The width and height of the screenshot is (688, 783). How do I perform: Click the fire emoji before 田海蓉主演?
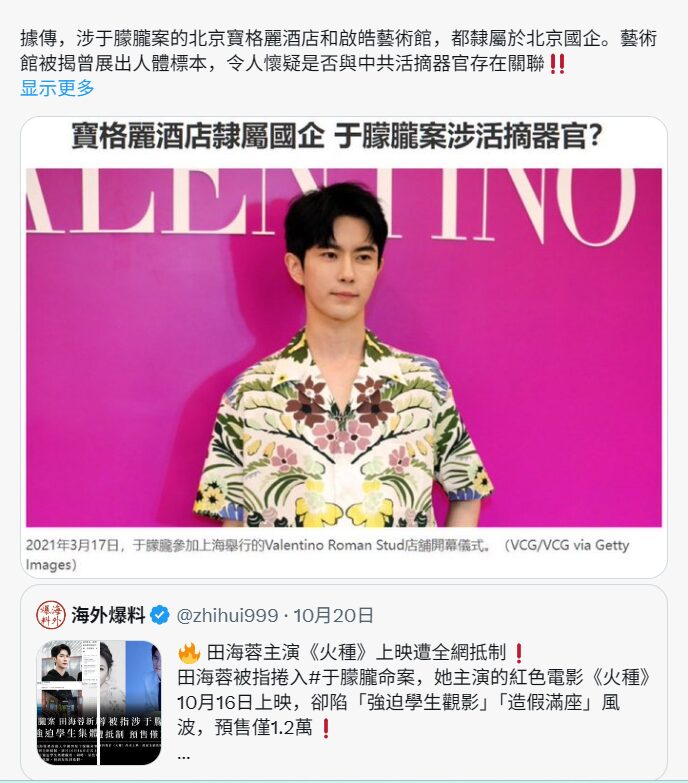pos(189,652)
